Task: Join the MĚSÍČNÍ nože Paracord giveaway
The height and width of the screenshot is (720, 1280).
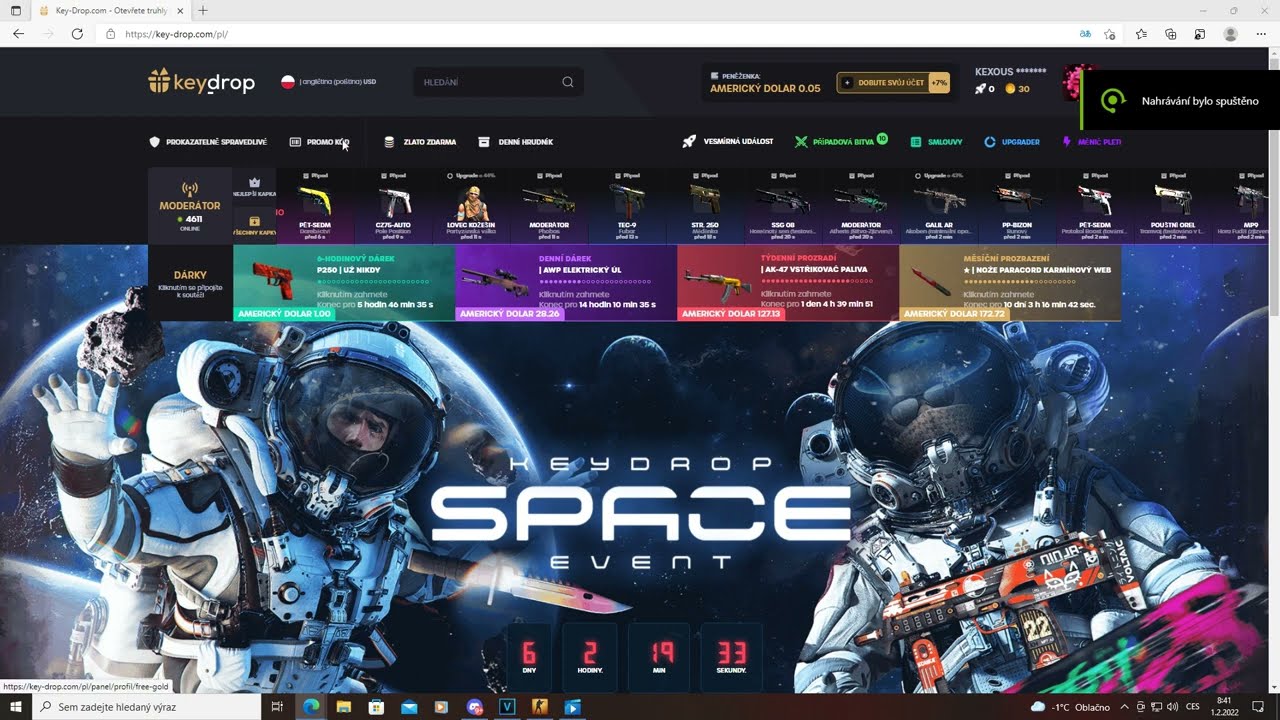Action: 1010,283
